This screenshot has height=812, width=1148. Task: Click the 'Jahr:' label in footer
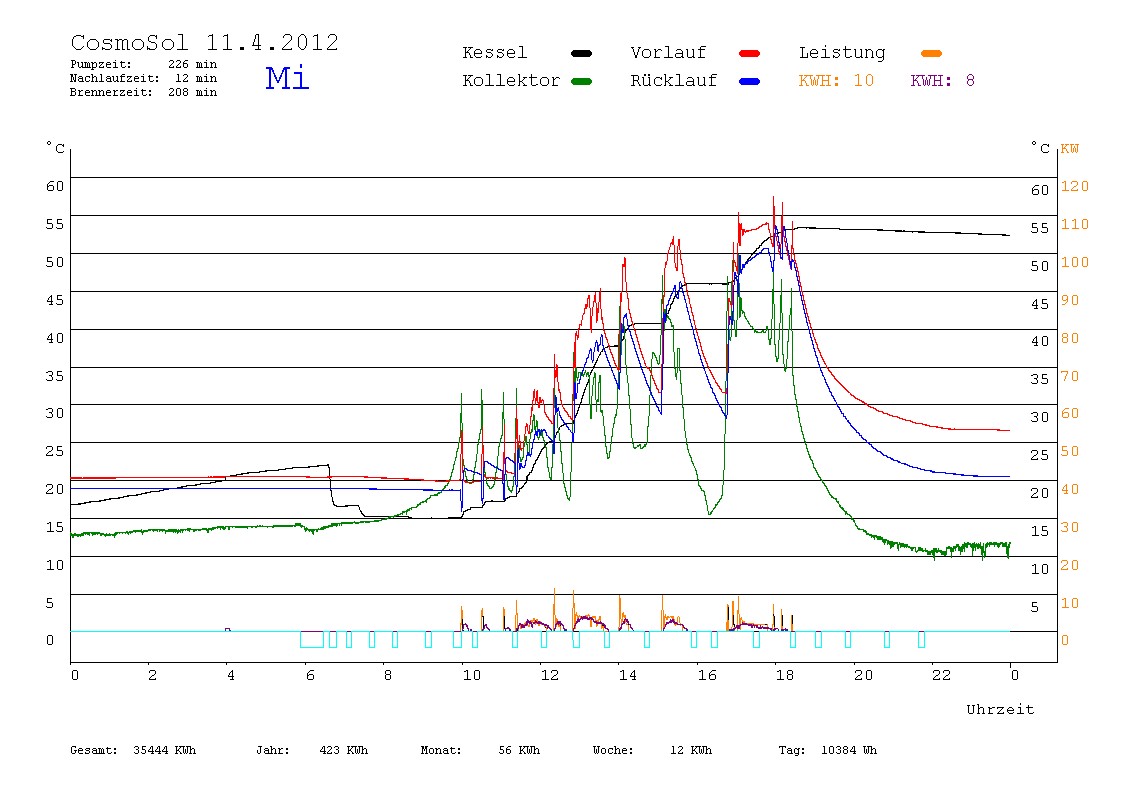point(272,750)
